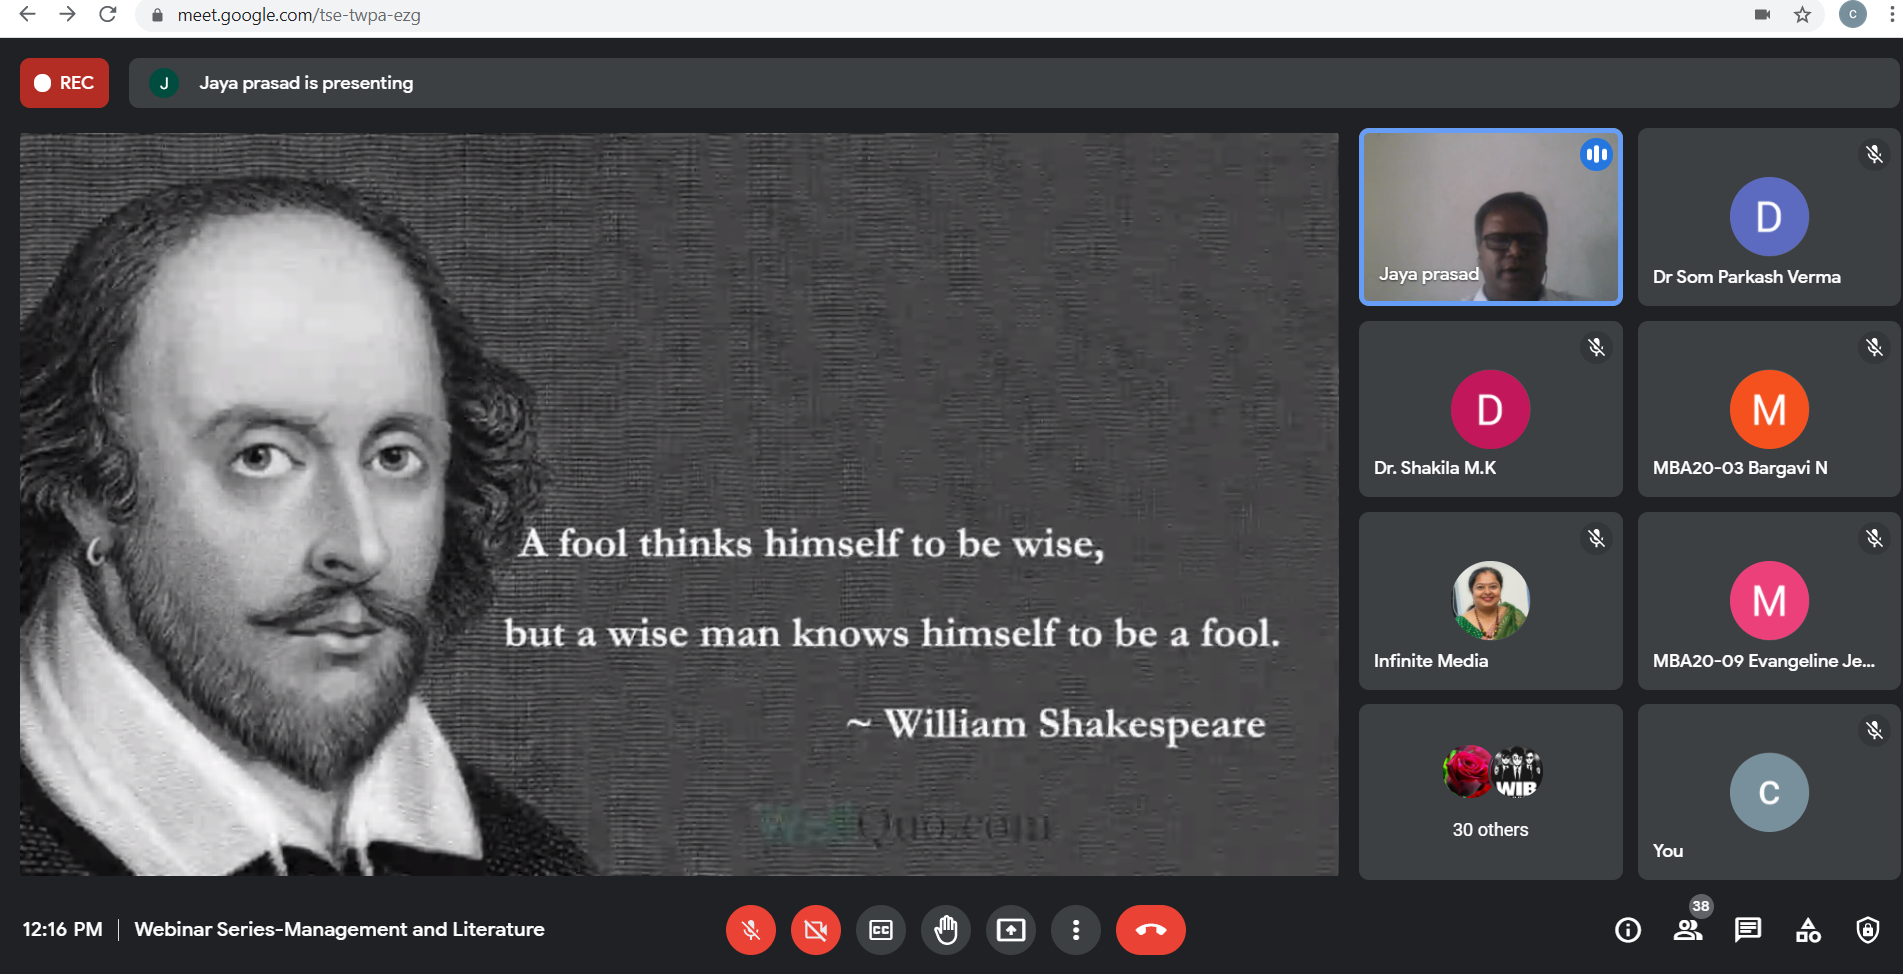Open host controls shield icon
The image size is (1903, 974).
click(1868, 930)
